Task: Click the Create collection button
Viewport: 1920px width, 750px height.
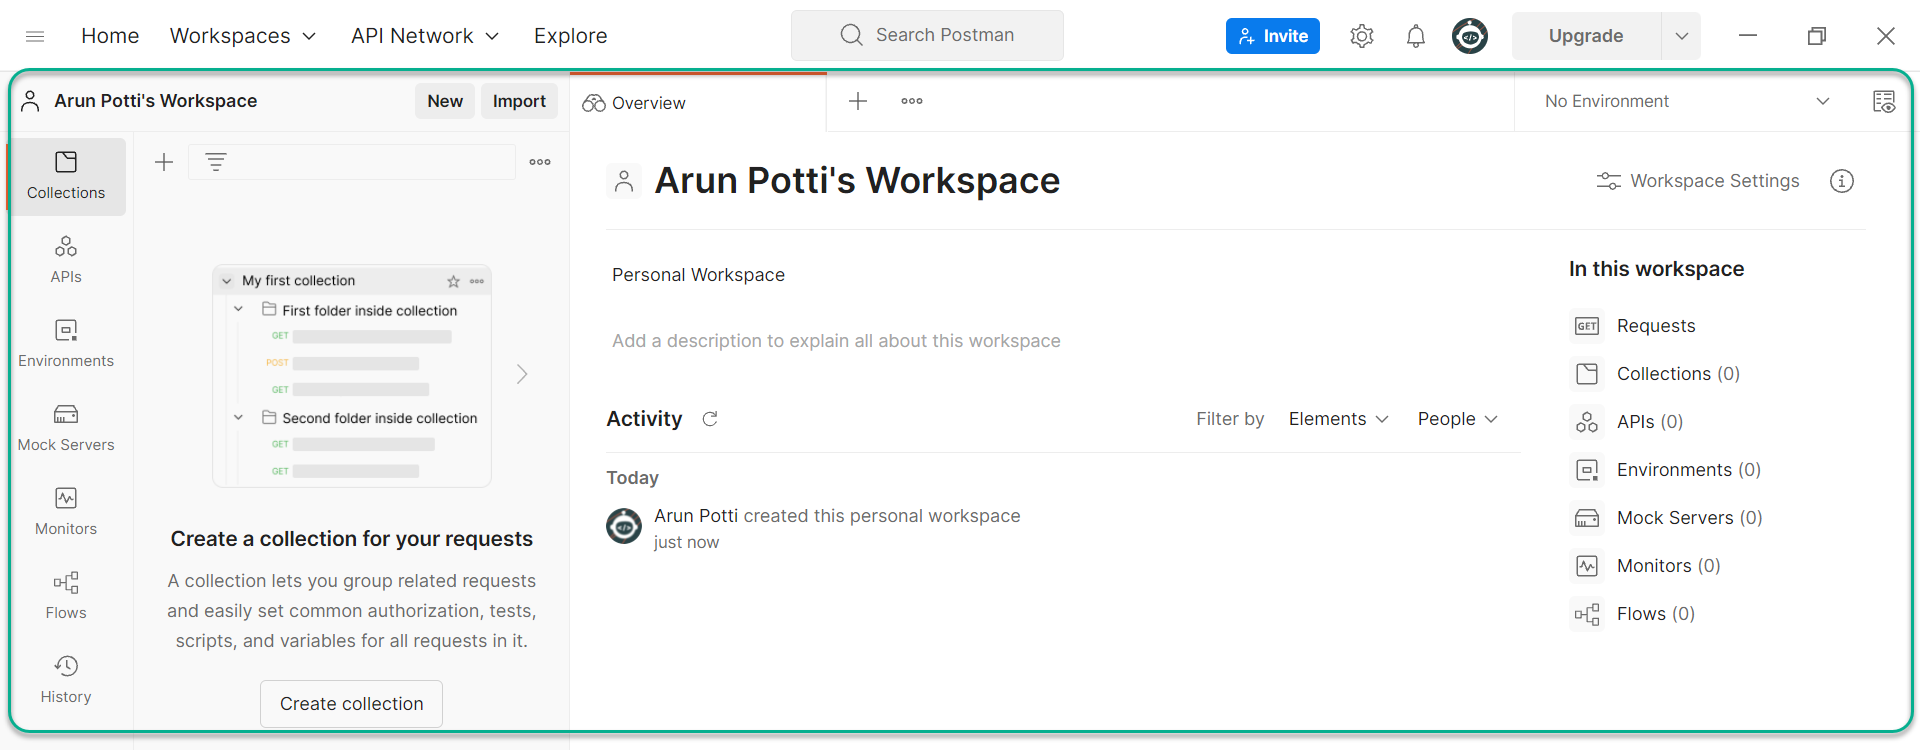Action: point(352,704)
